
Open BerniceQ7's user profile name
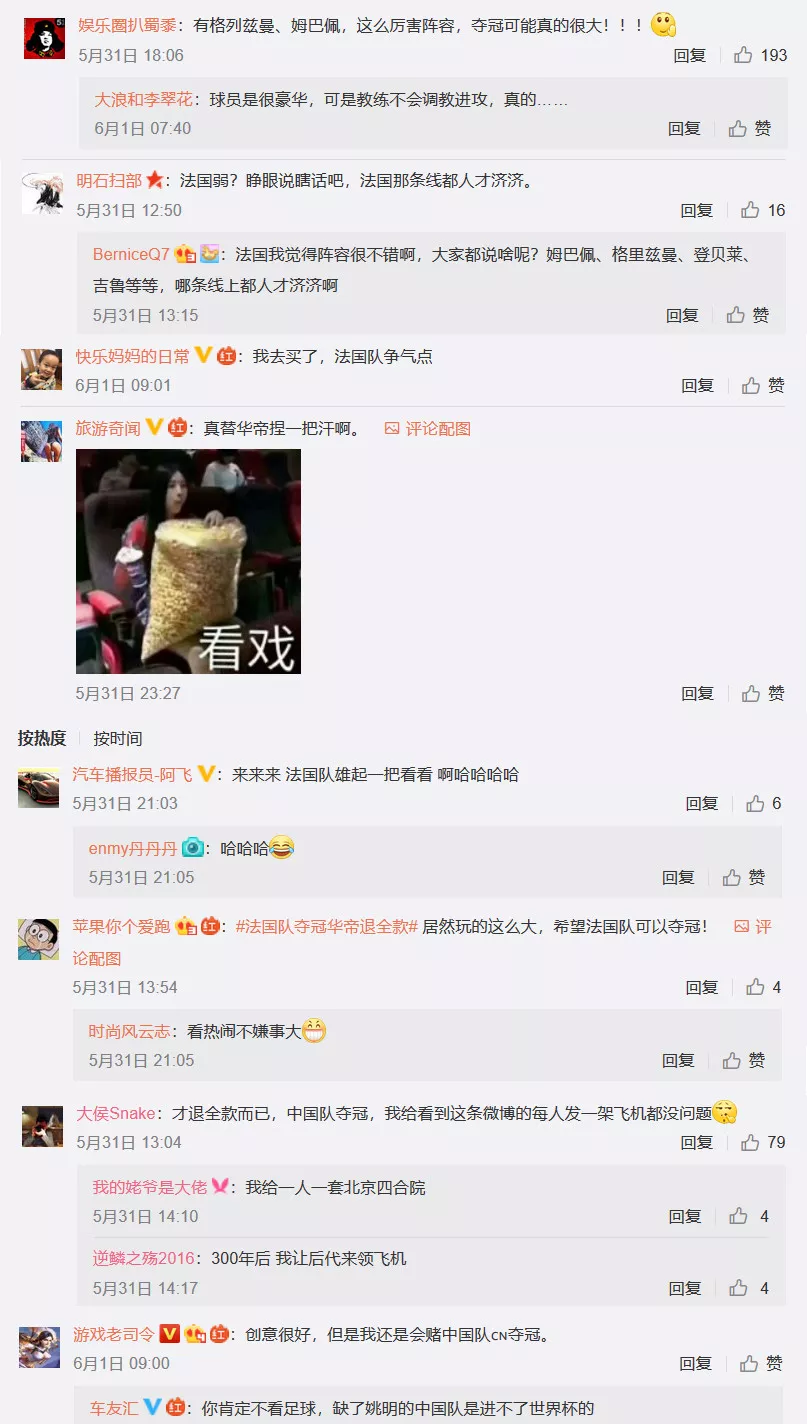[x=131, y=254]
